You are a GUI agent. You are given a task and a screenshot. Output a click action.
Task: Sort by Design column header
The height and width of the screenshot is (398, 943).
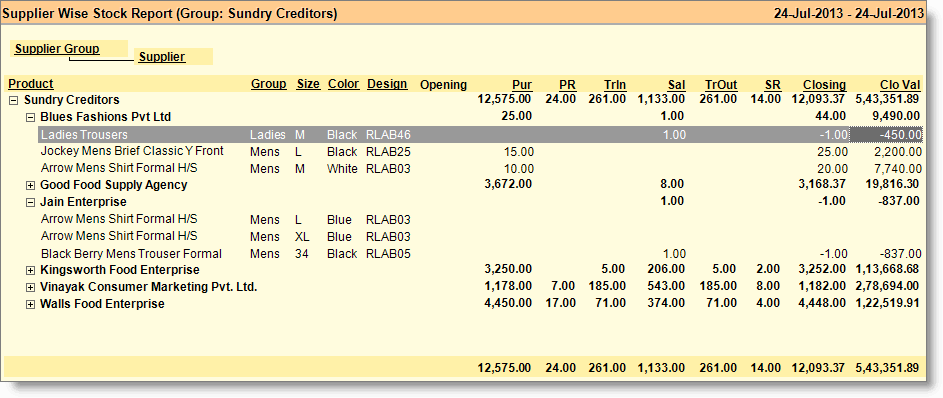pos(387,84)
